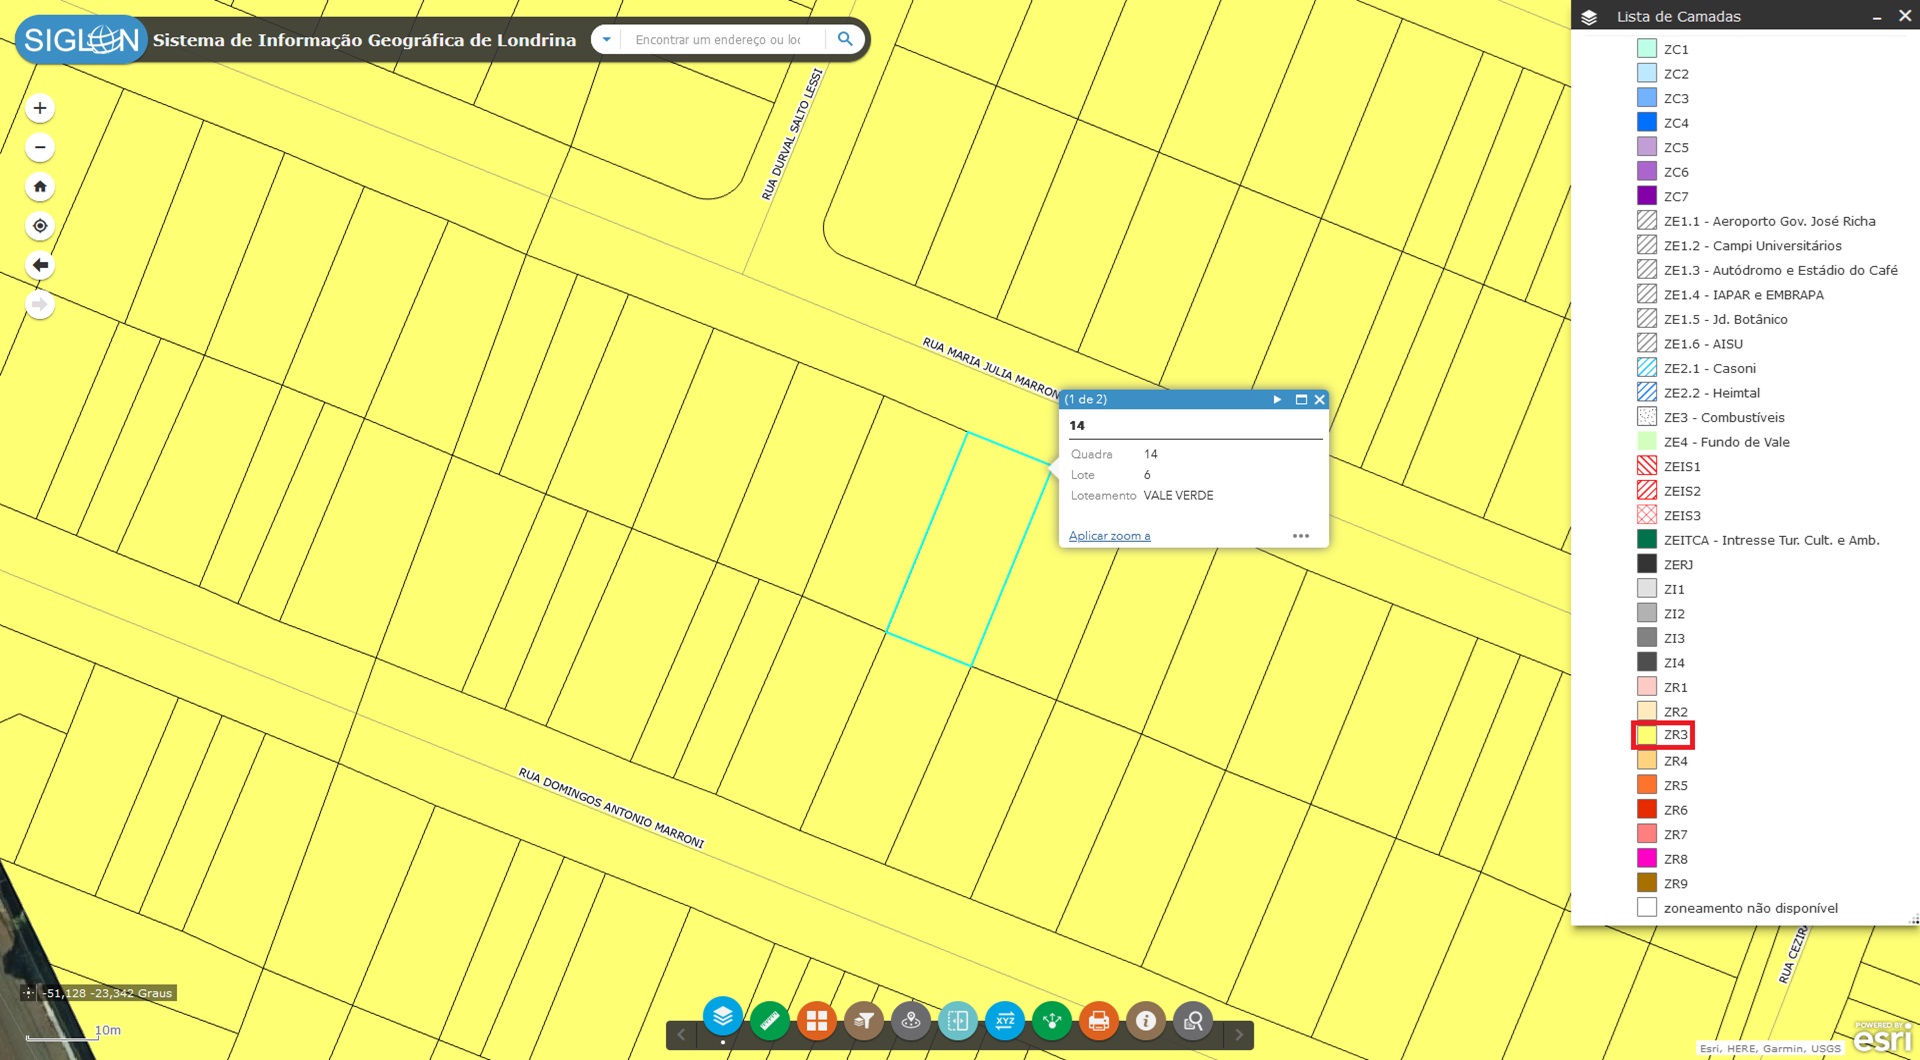Click coordinate capture crosshair icon

[x=28, y=993]
